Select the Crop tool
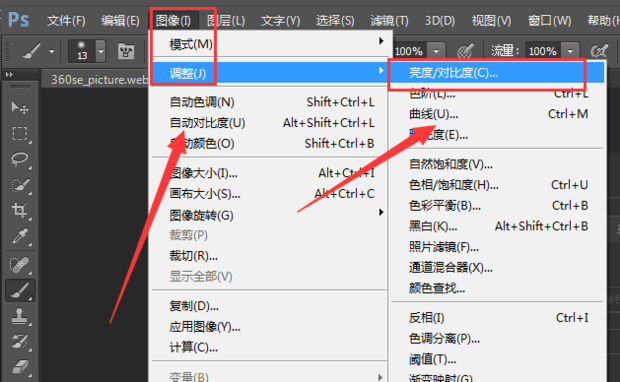Screen dimensions: 620x382 point(19,210)
